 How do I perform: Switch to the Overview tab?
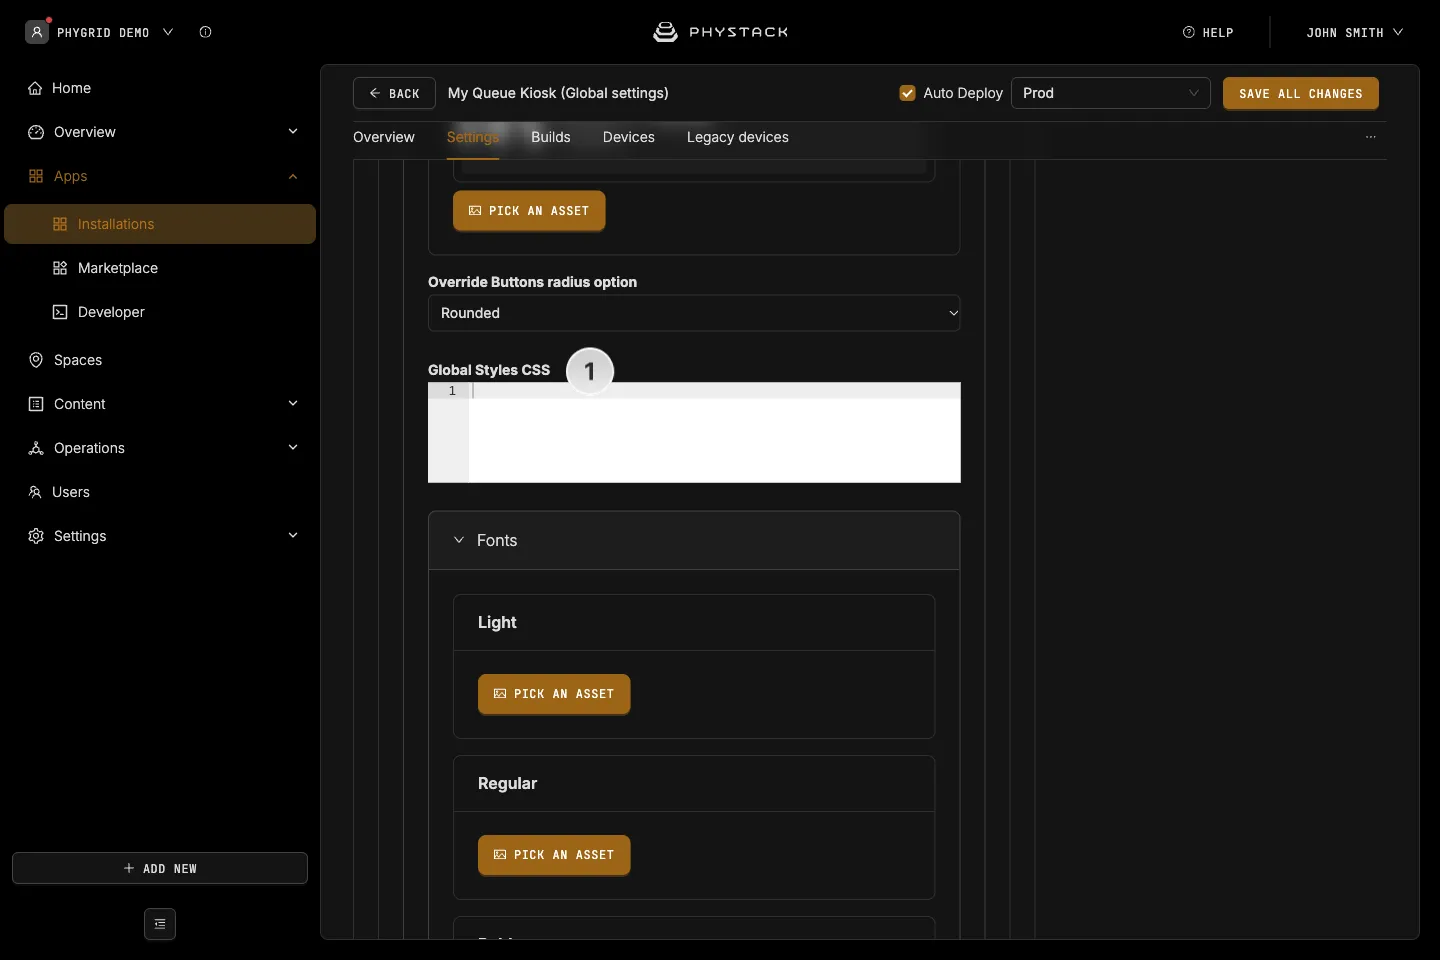click(x=384, y=137)
